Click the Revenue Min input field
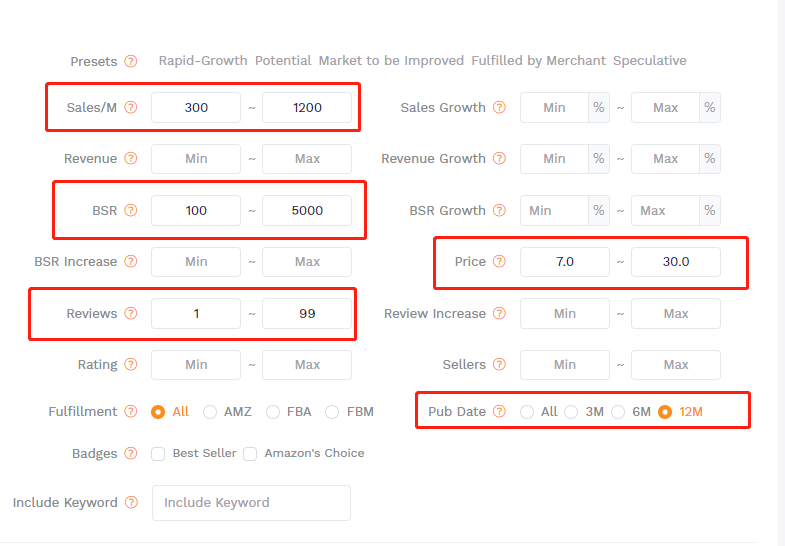Screen dimensions: 785x546 coord(196,159)
